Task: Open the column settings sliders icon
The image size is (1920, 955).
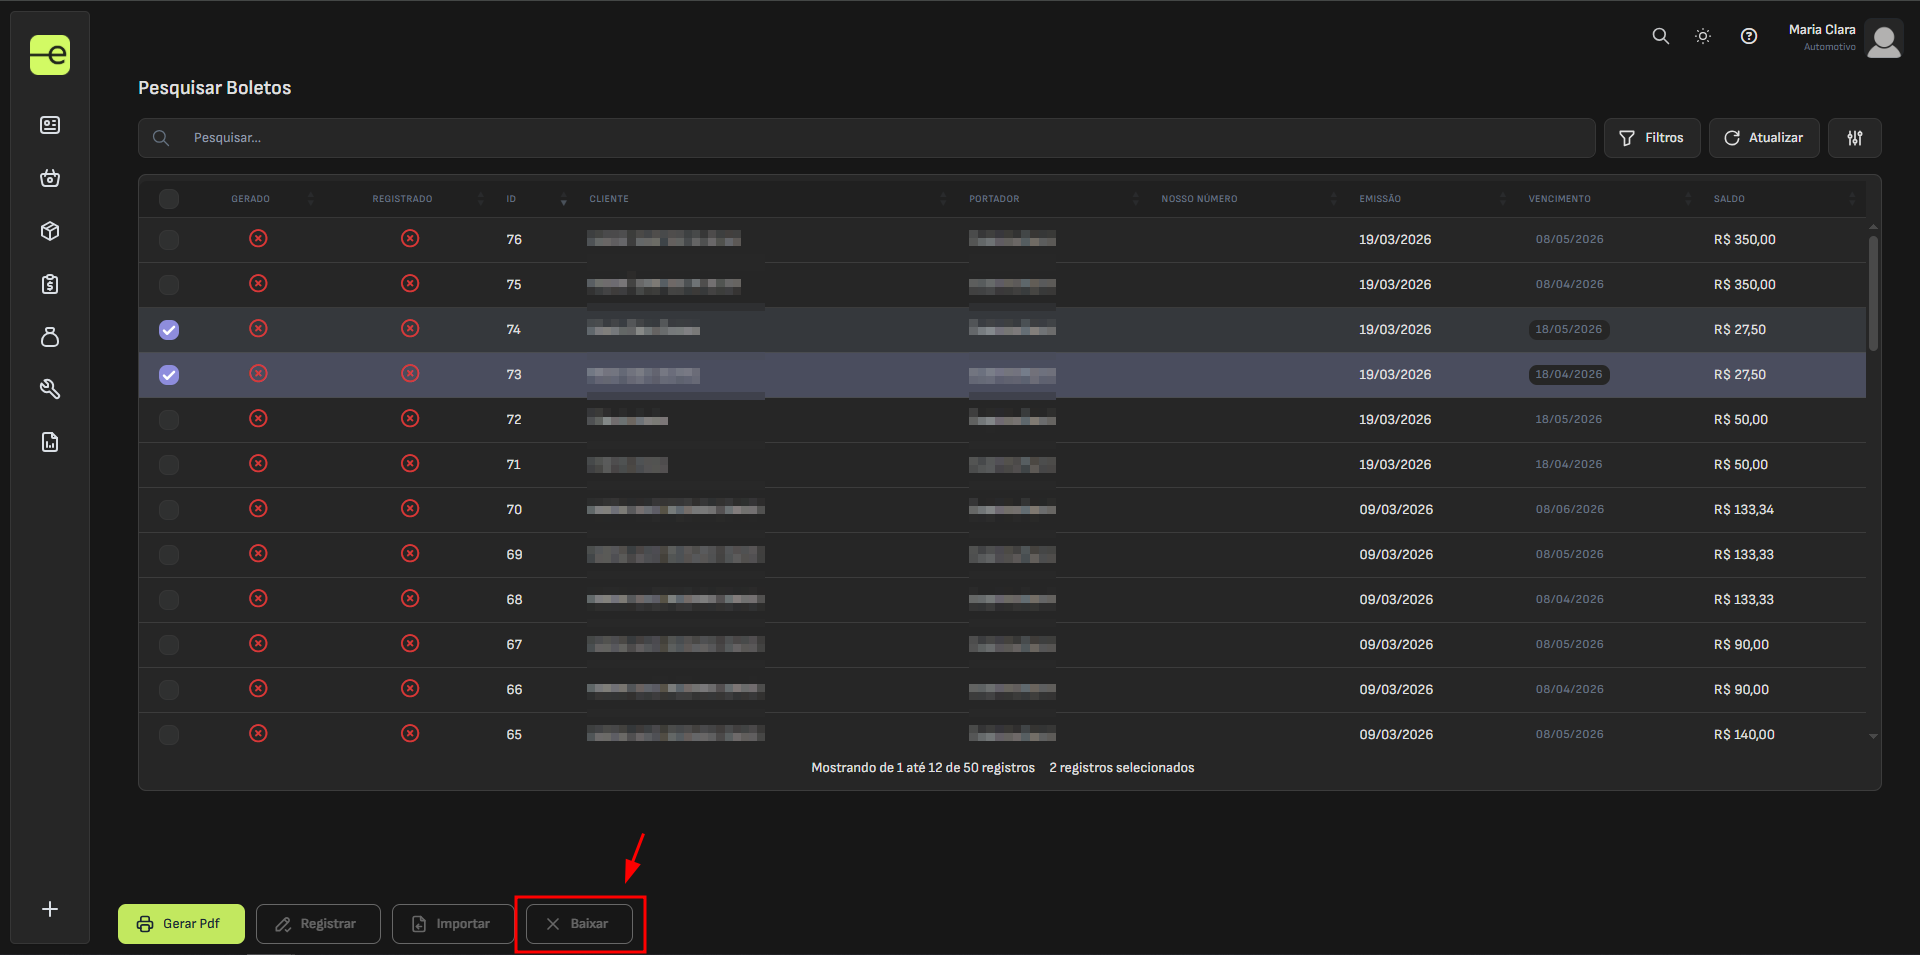Action: [x=1854, y=138]
